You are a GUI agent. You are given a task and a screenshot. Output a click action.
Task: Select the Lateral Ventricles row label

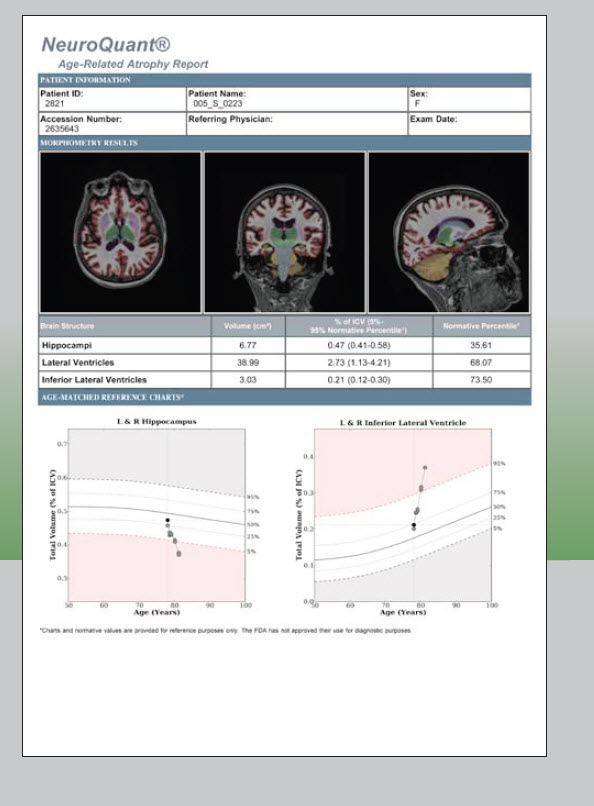(x=78, y=362)
